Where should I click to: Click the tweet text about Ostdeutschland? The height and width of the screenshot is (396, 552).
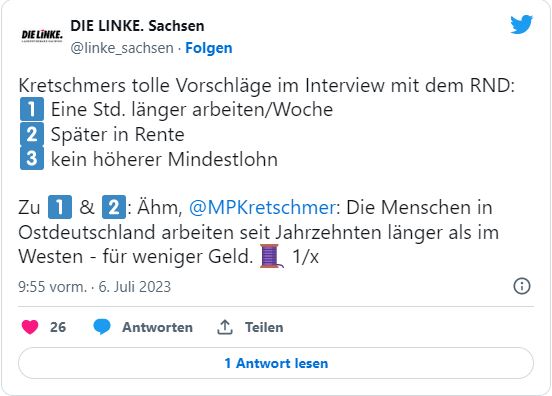[258, 232]
